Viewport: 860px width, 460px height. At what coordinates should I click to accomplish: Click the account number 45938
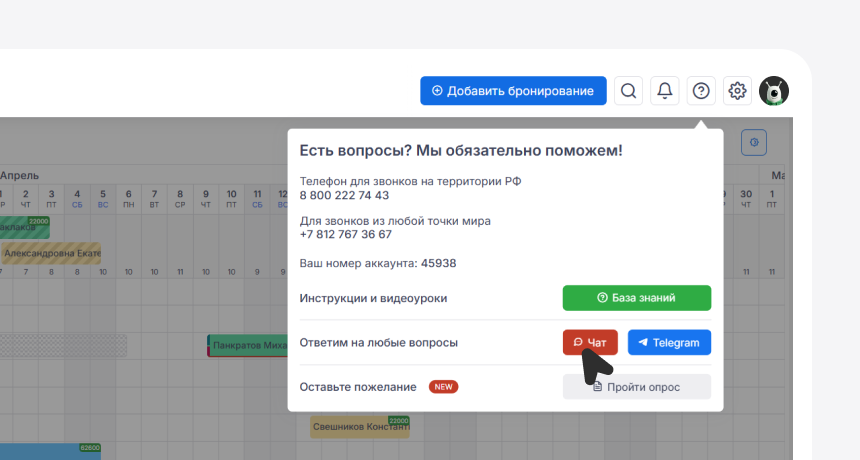click(438, 263)
